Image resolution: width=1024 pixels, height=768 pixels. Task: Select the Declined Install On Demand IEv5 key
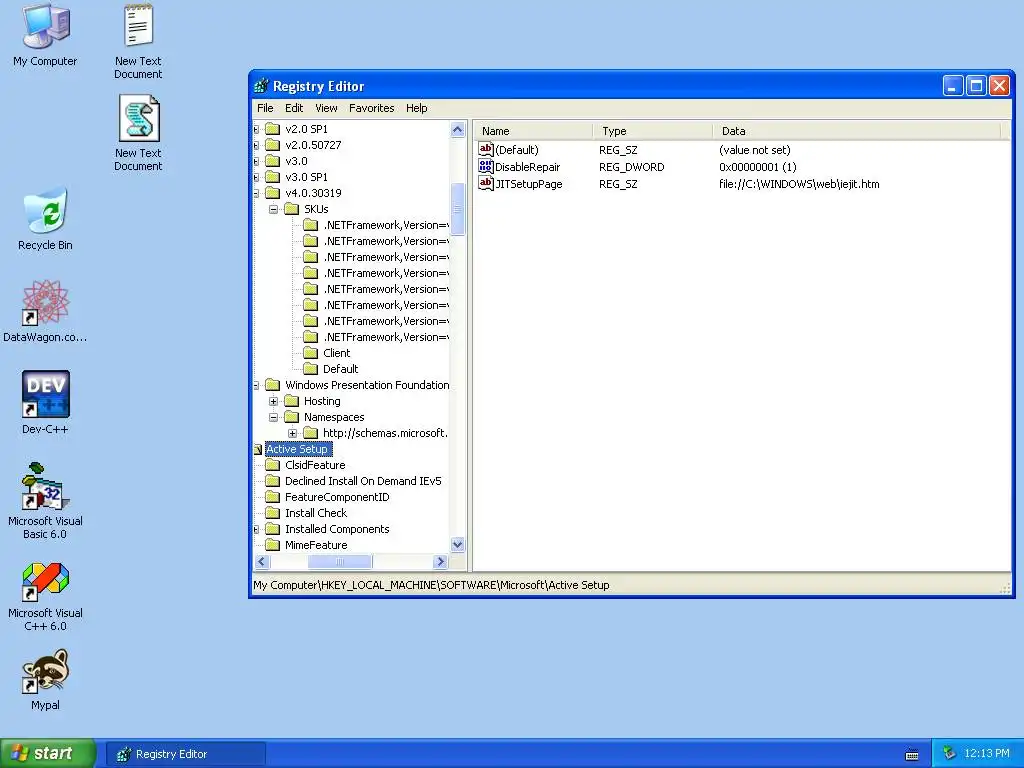tap(363, 481)
